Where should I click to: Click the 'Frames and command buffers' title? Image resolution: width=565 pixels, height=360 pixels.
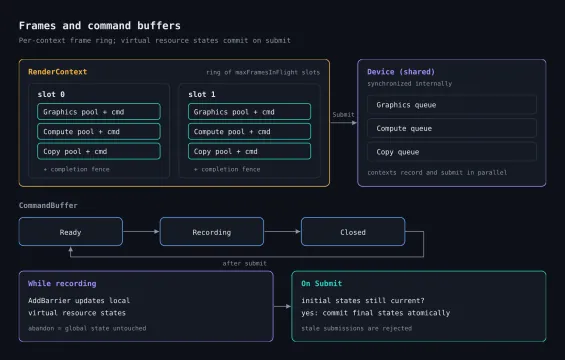point(100,26)
